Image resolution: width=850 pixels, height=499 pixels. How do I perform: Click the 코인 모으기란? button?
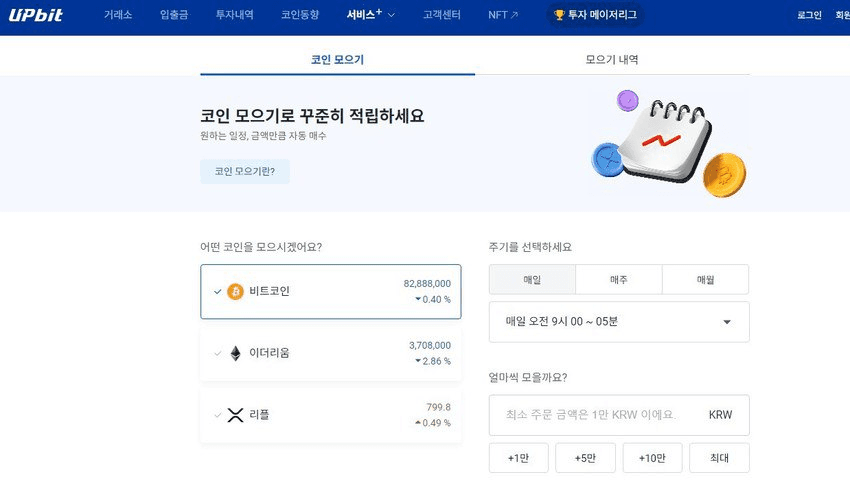pos(245,171)
